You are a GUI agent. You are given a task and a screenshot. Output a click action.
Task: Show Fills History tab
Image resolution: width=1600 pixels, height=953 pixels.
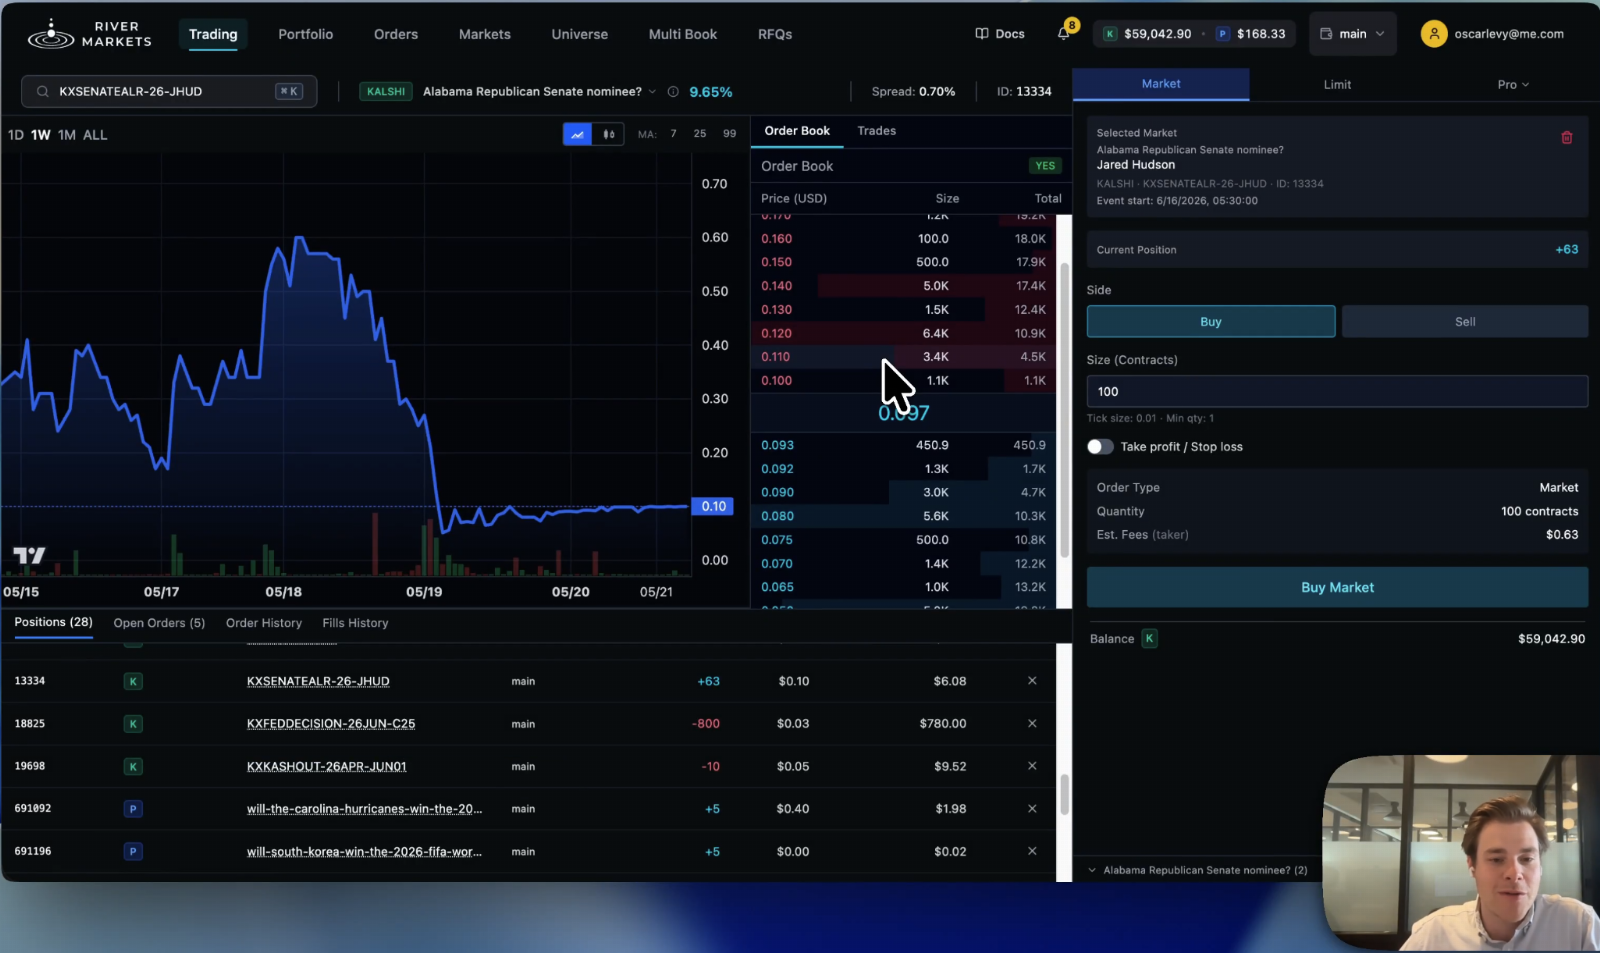355,623
